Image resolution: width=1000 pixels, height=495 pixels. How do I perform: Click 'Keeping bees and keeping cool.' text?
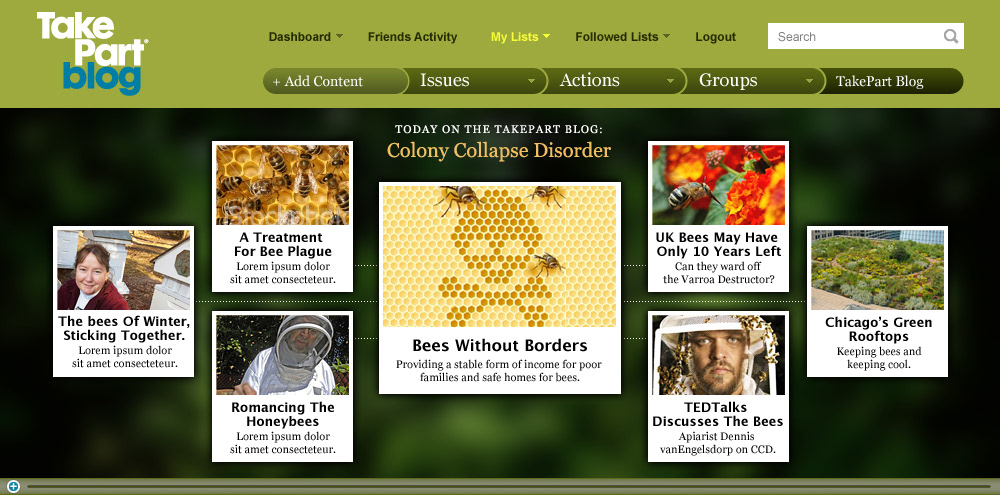(x=878, y=358)
